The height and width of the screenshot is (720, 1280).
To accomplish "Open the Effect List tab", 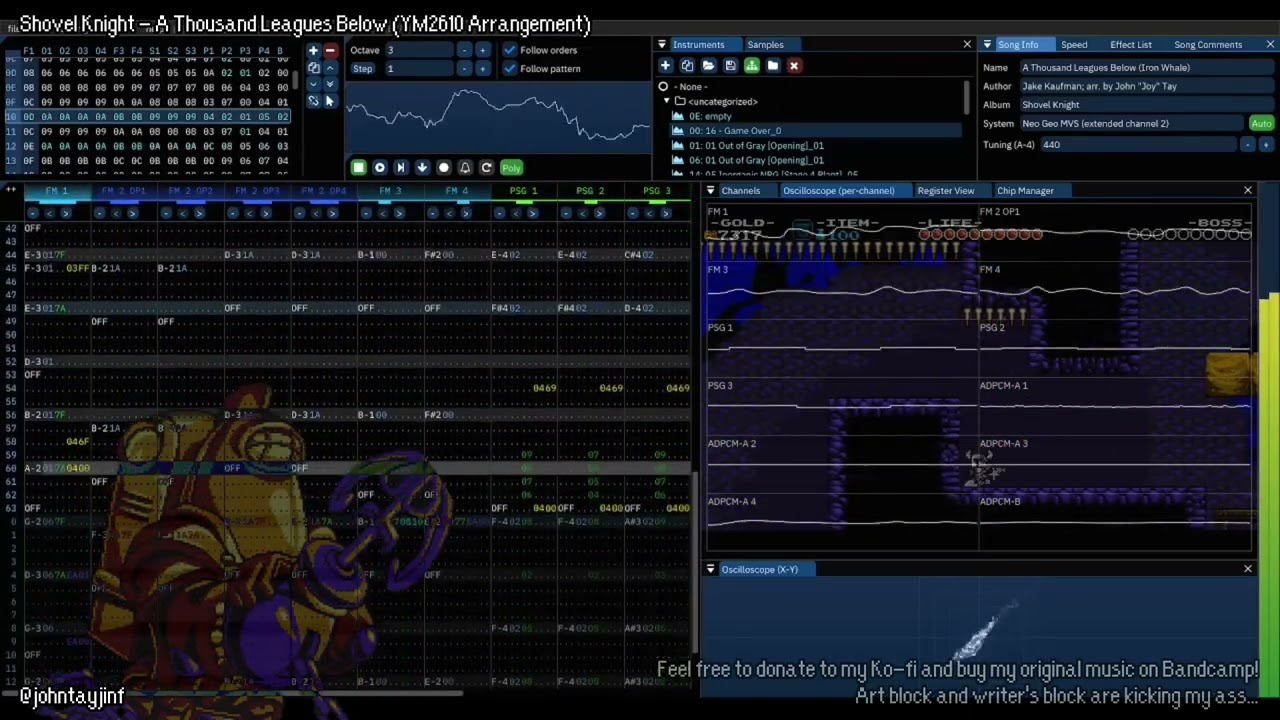I will click(1131, 44).
